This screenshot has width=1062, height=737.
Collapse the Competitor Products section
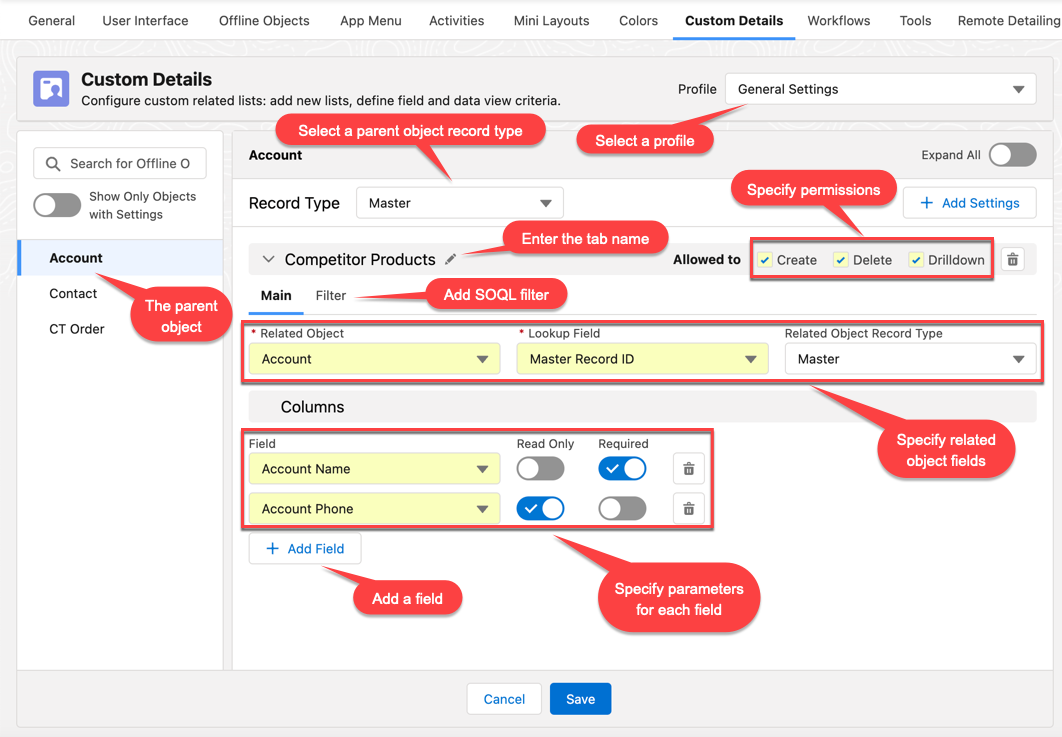(268, 258)
